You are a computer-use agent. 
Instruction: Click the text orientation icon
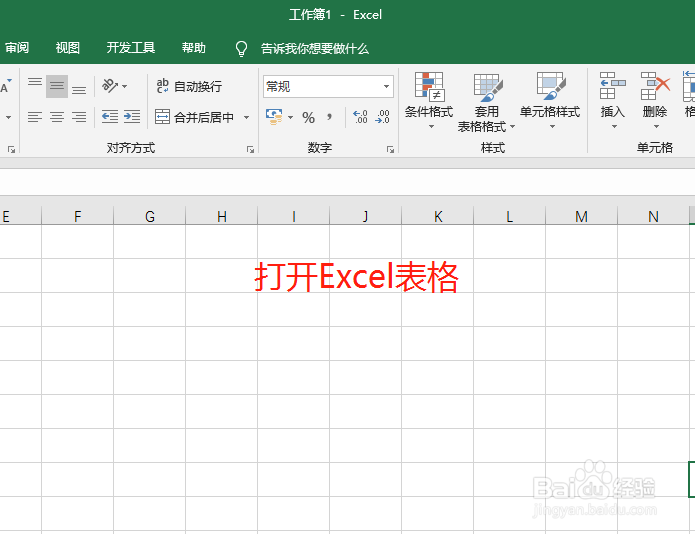109,86
